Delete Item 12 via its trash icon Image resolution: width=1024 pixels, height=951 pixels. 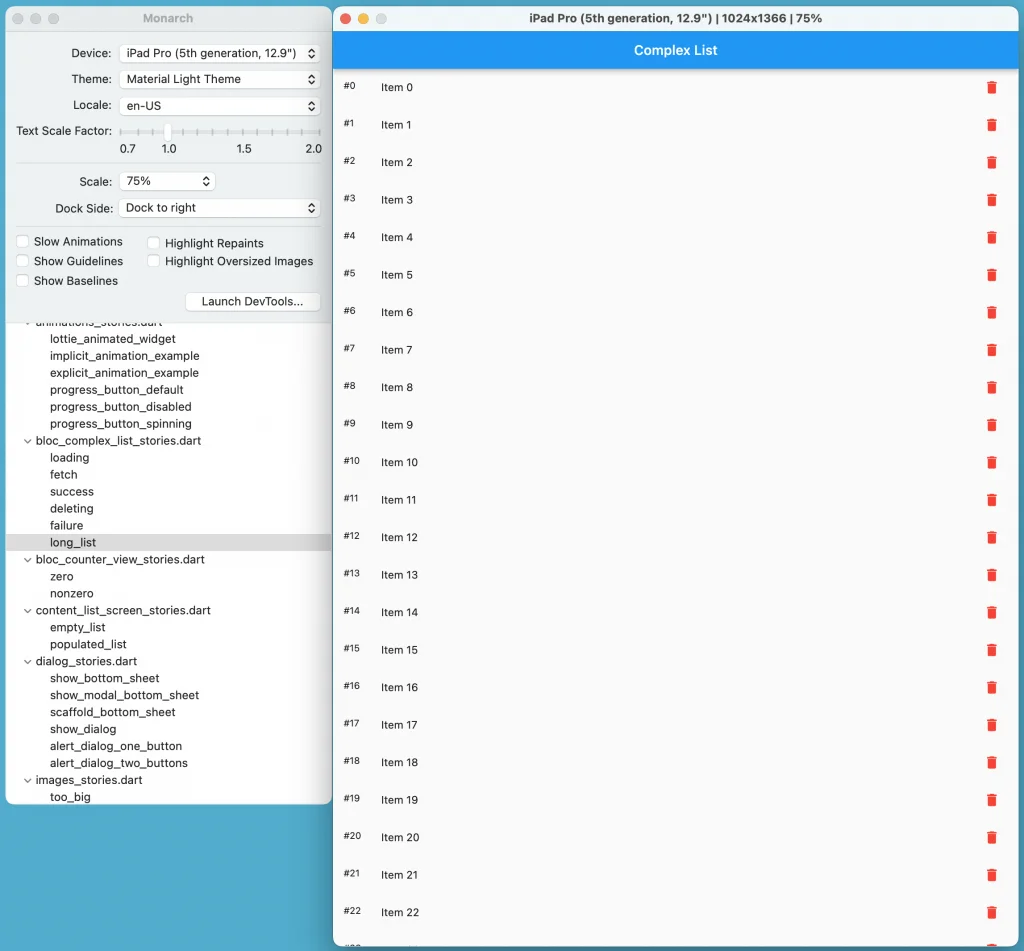[991, 538]
